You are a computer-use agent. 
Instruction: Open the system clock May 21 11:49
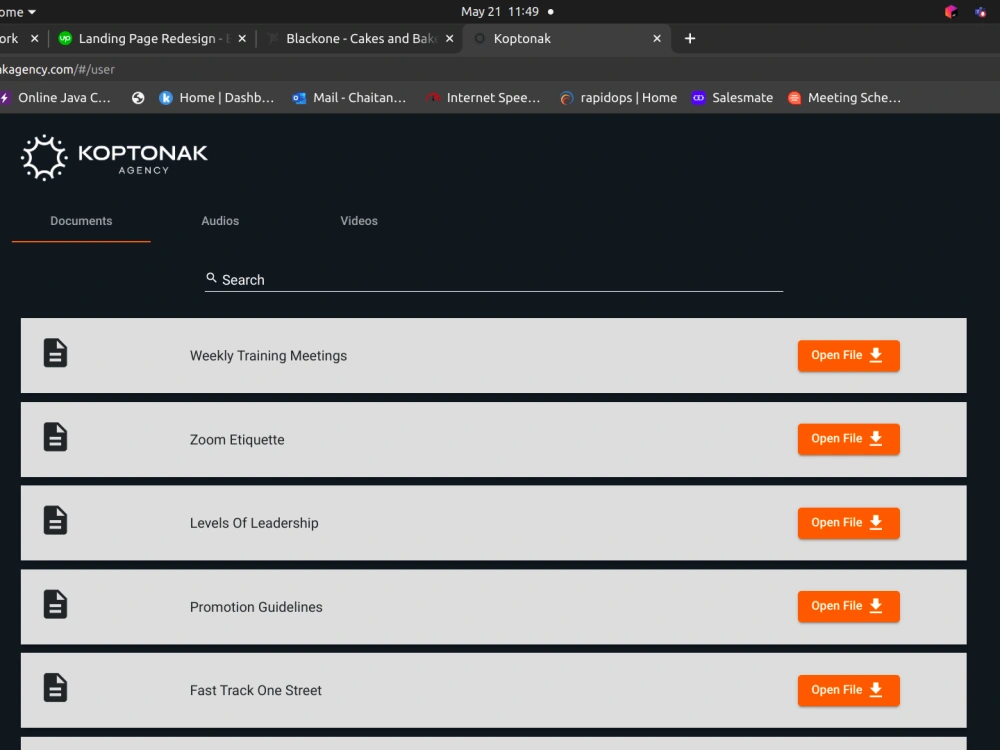coord(500,11)
